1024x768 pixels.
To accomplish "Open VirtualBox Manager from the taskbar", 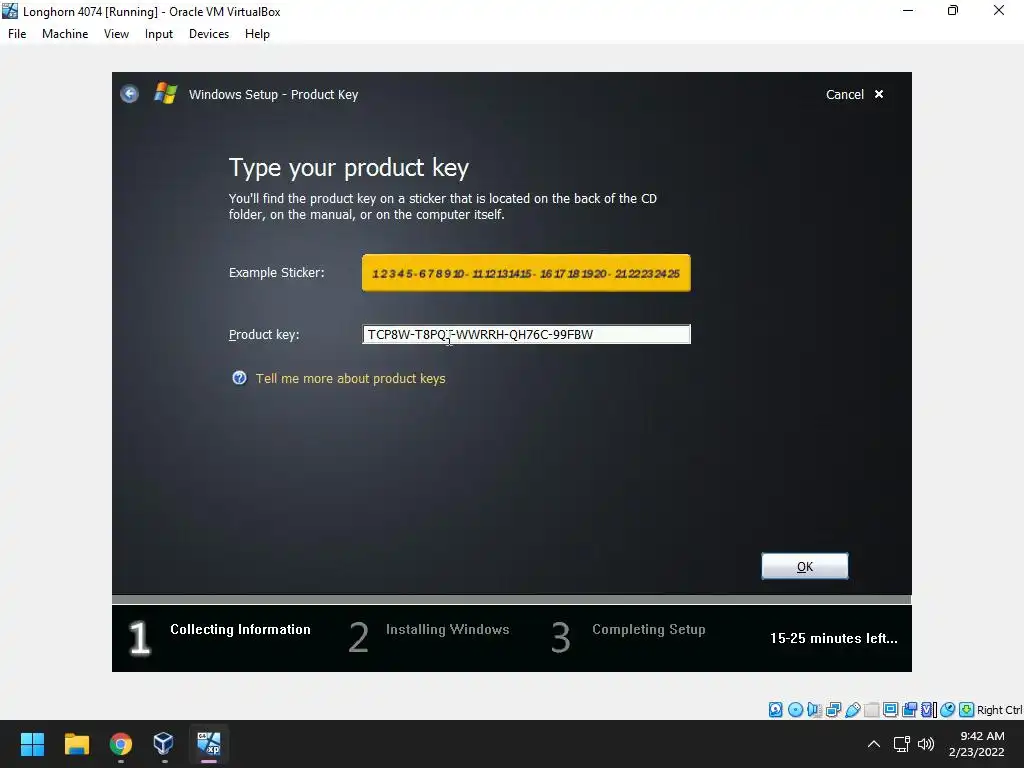I will tap(163, 743).
